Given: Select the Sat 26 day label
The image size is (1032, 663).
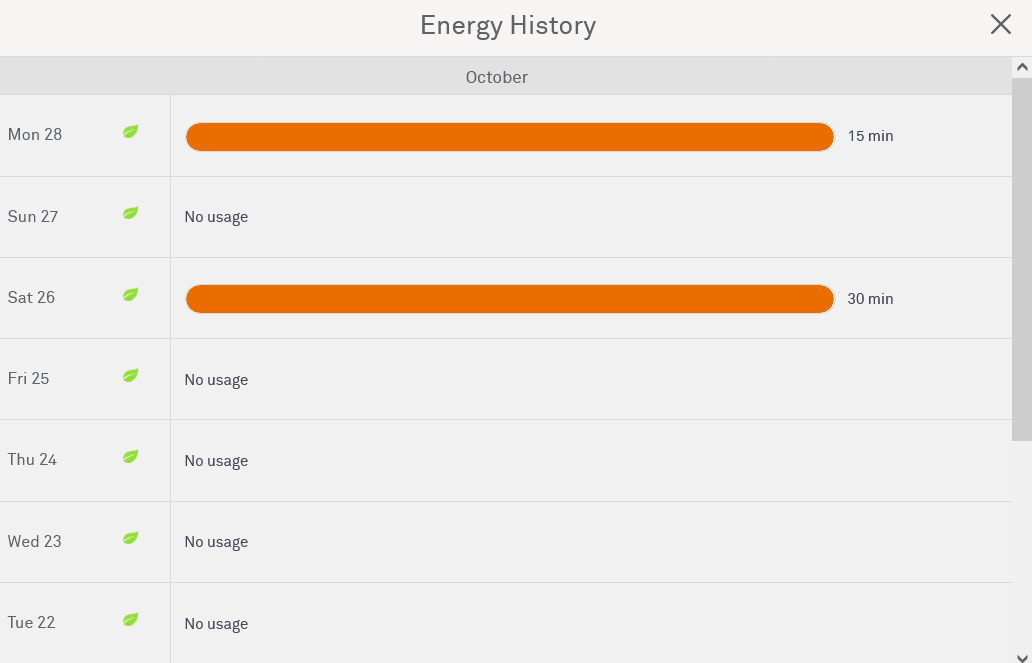Looking at the screenshot, I should tap(32, 298).
